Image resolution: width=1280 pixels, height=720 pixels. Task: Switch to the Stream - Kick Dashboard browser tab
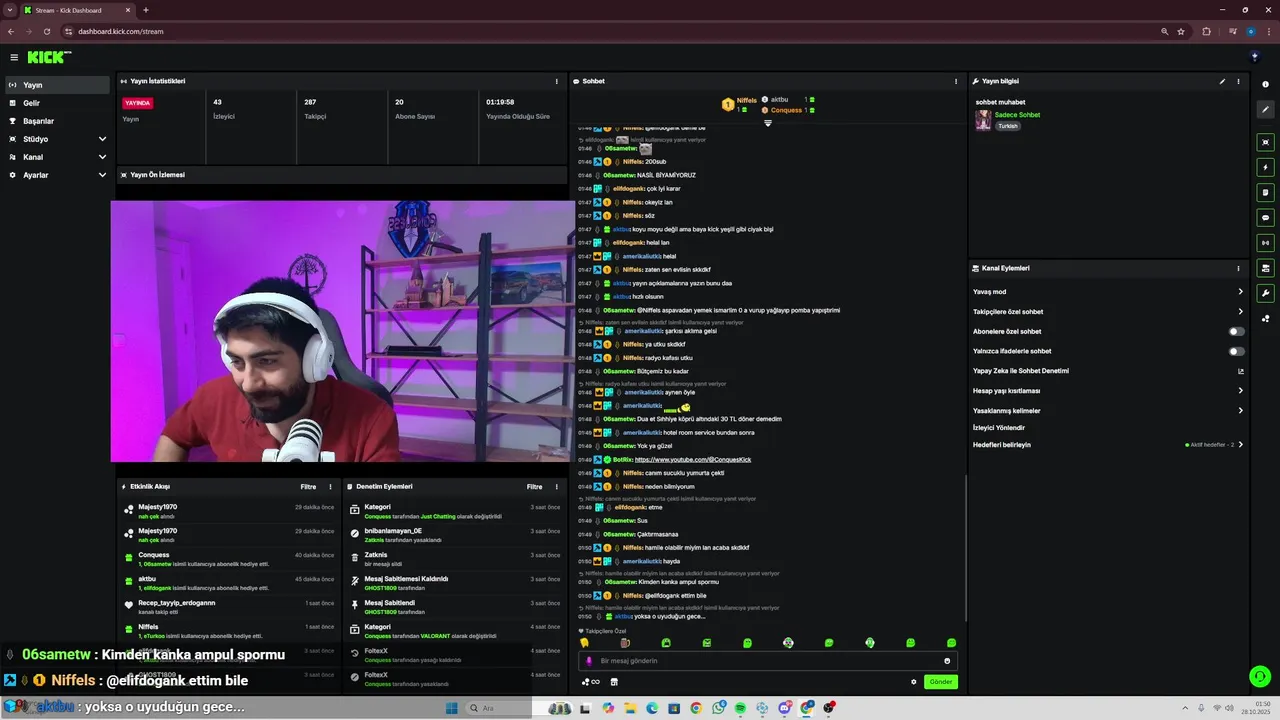tap(78, 10)
